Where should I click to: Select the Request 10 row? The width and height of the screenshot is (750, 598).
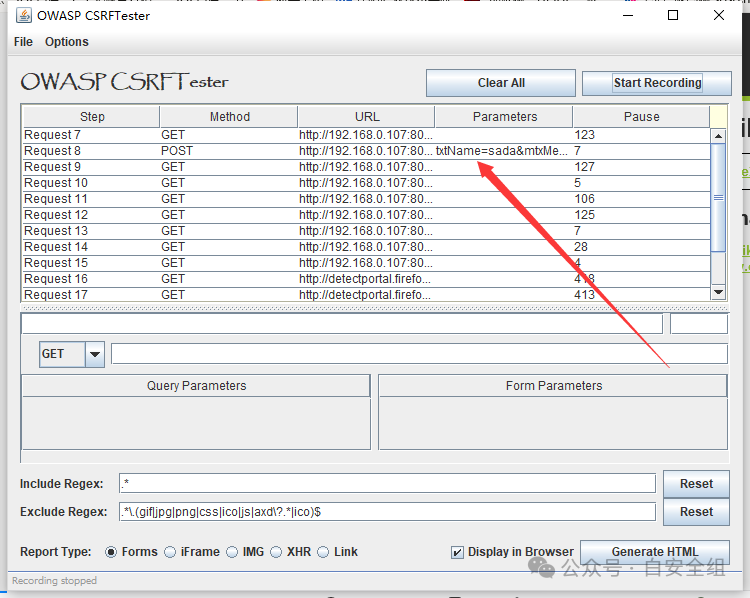(366, 183)
